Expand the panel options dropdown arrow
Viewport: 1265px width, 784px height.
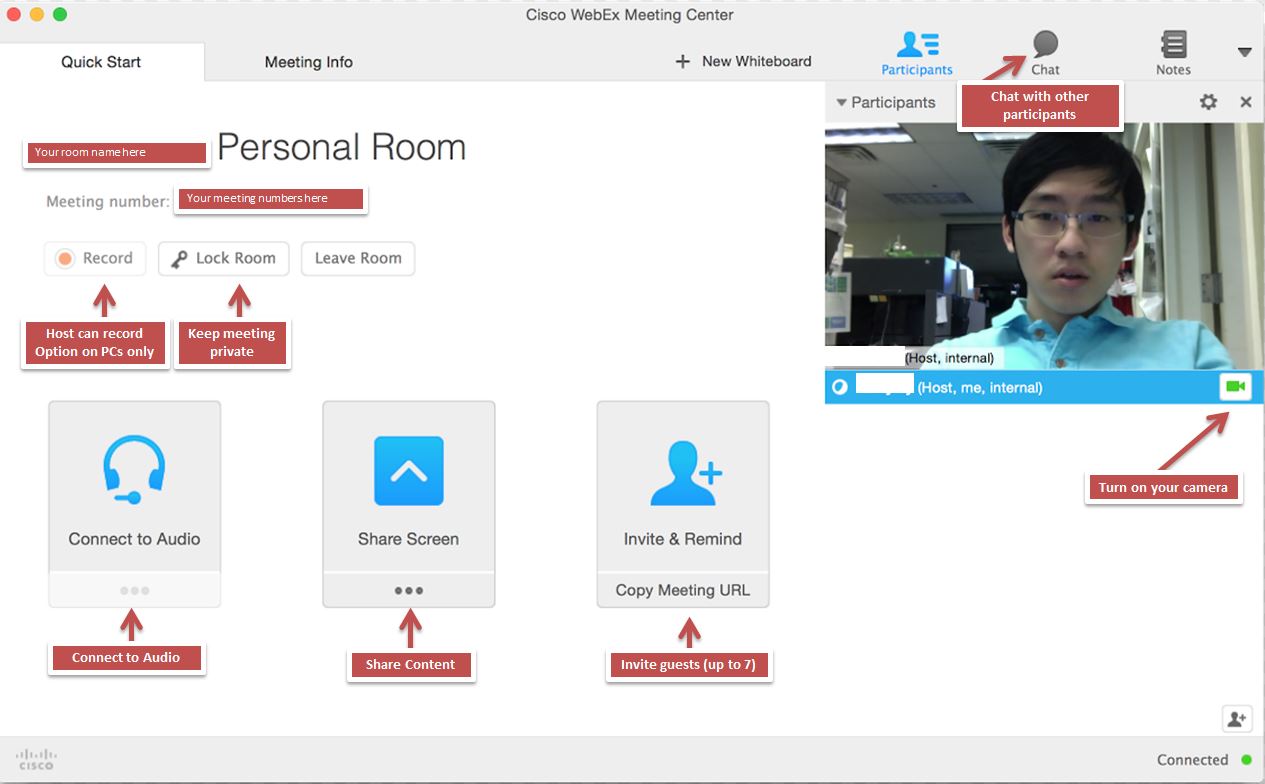(1244, 52)
